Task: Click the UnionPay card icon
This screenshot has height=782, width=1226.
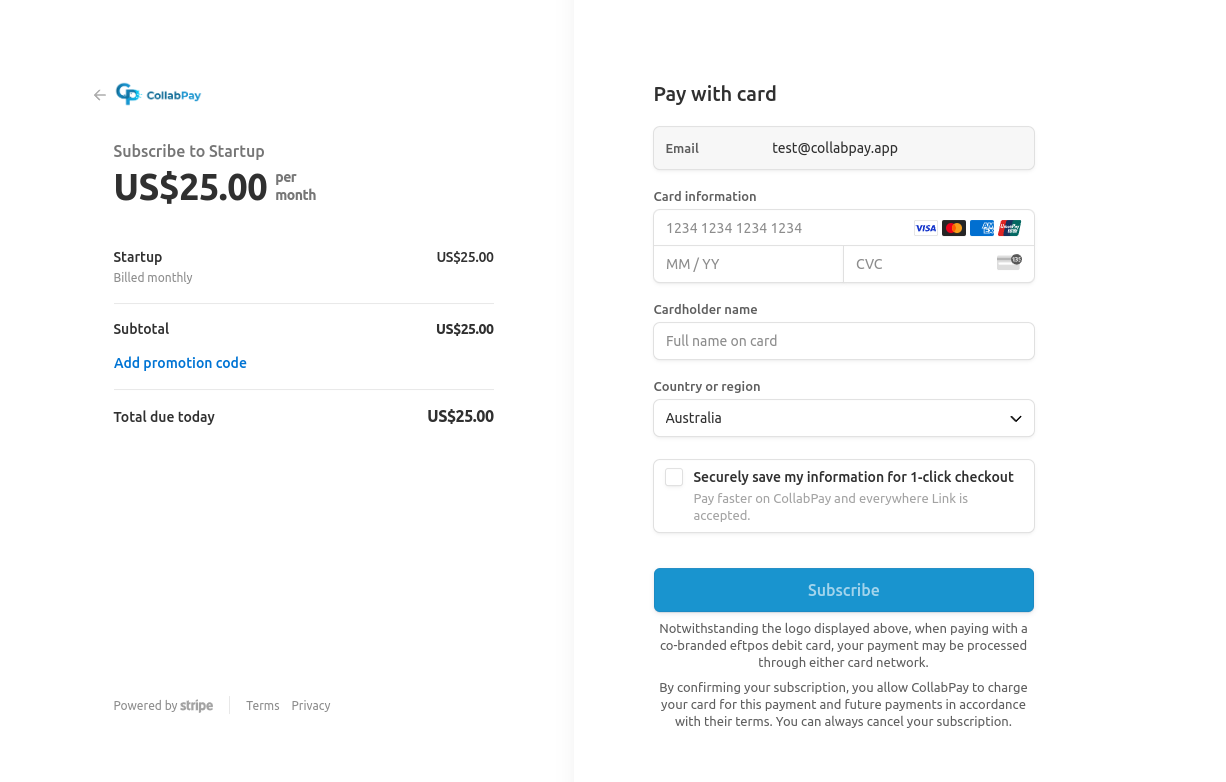Action: tap(1009, 228)
